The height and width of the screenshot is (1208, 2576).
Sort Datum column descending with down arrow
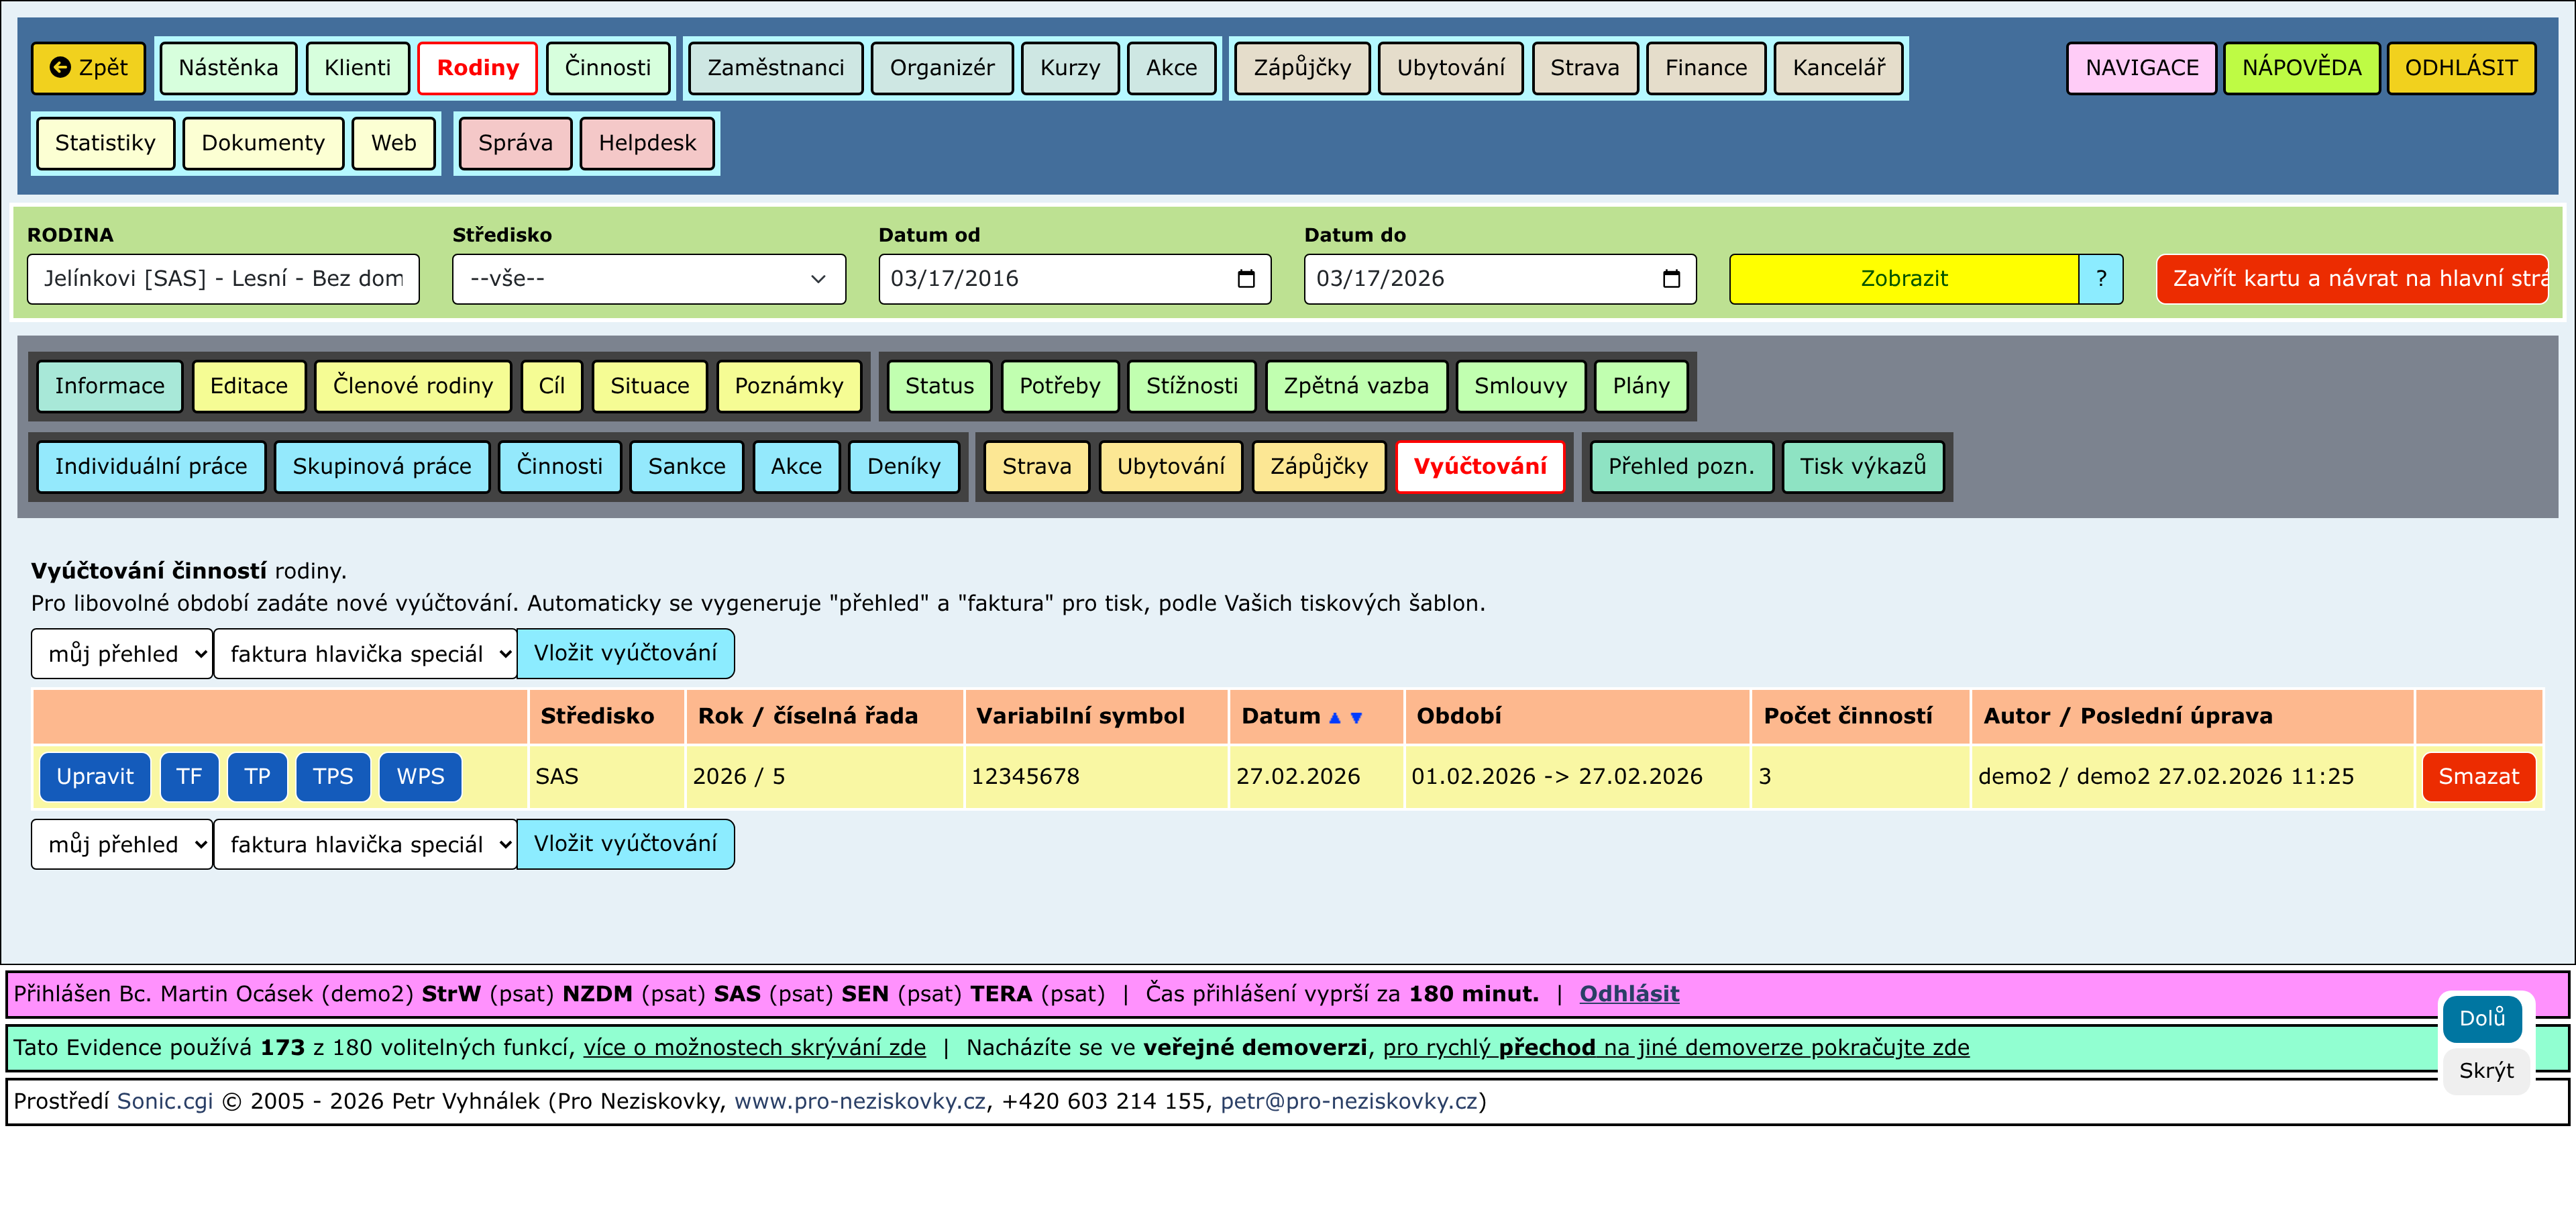point(1356,718)
